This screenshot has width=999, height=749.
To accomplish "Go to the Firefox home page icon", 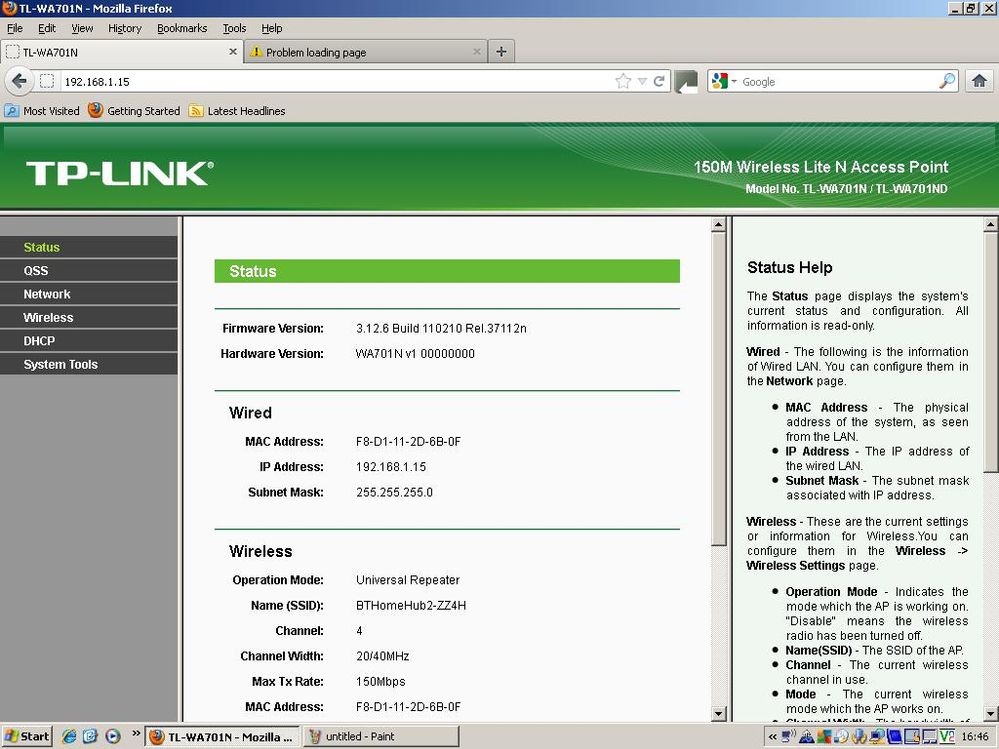I will [x=979, y=81].
